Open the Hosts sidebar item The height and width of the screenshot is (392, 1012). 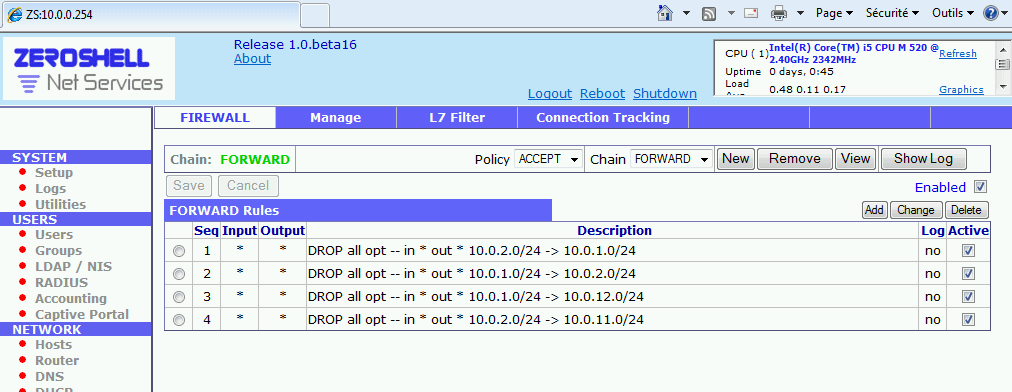coord(53,344)
